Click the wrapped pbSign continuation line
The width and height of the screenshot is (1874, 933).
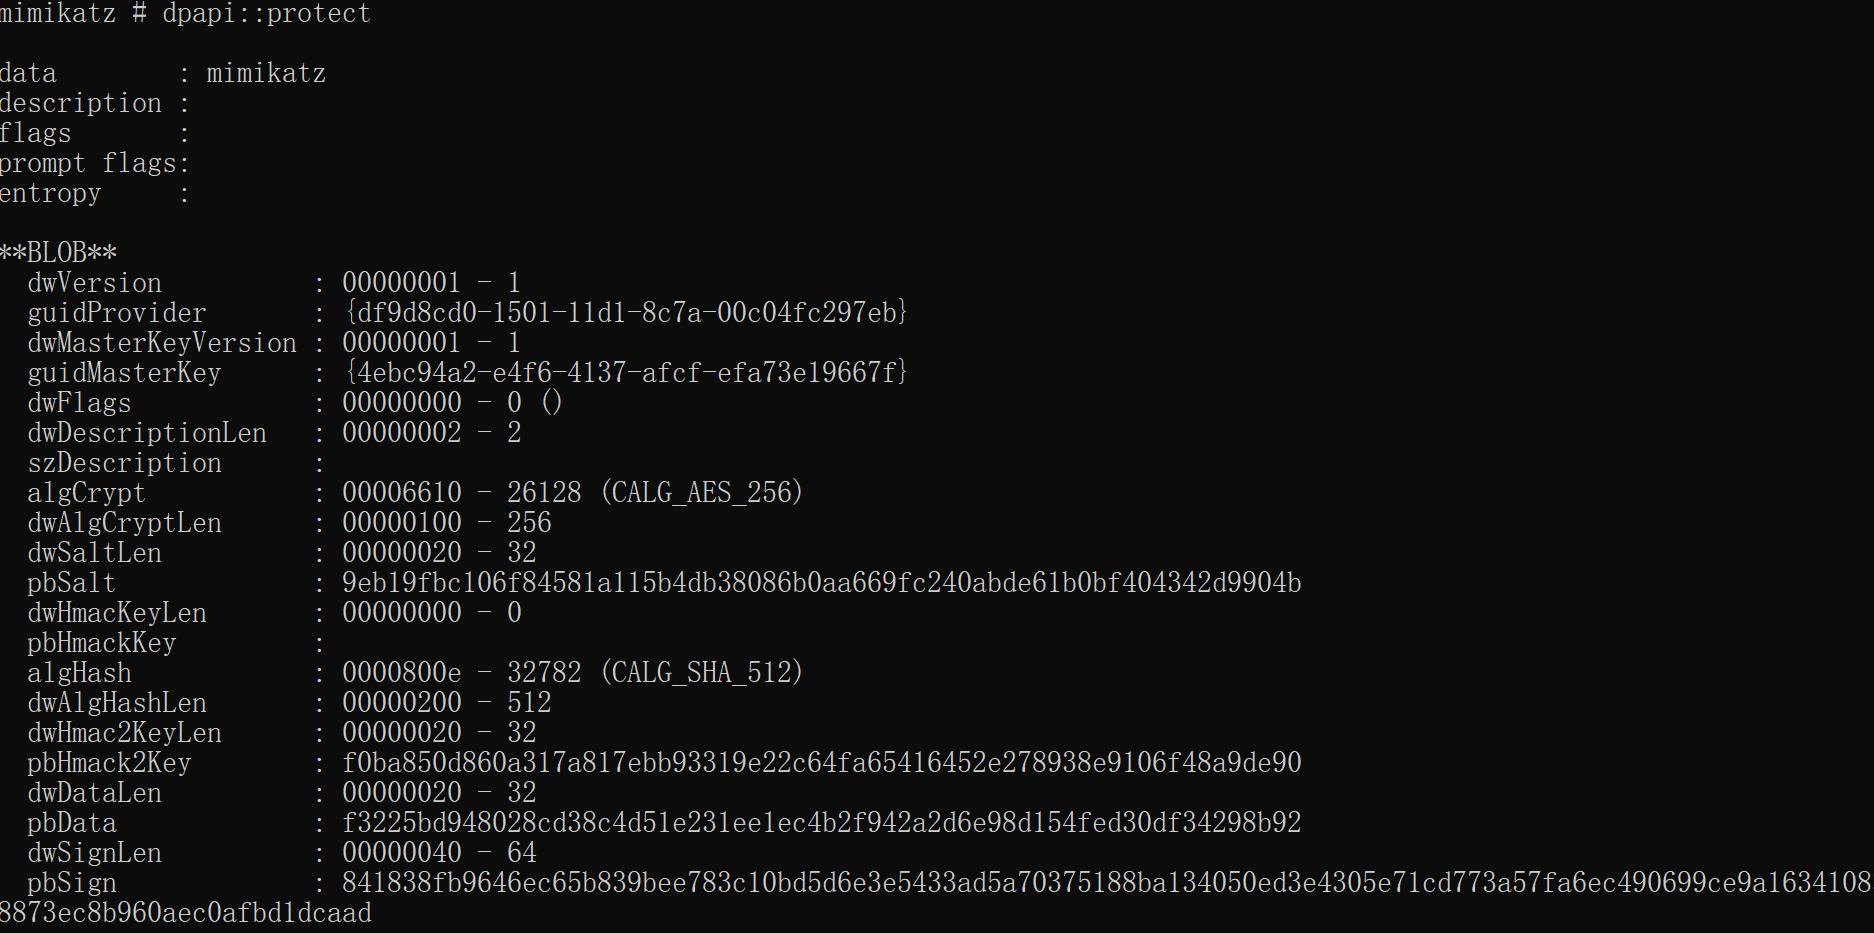pos(186,913)
